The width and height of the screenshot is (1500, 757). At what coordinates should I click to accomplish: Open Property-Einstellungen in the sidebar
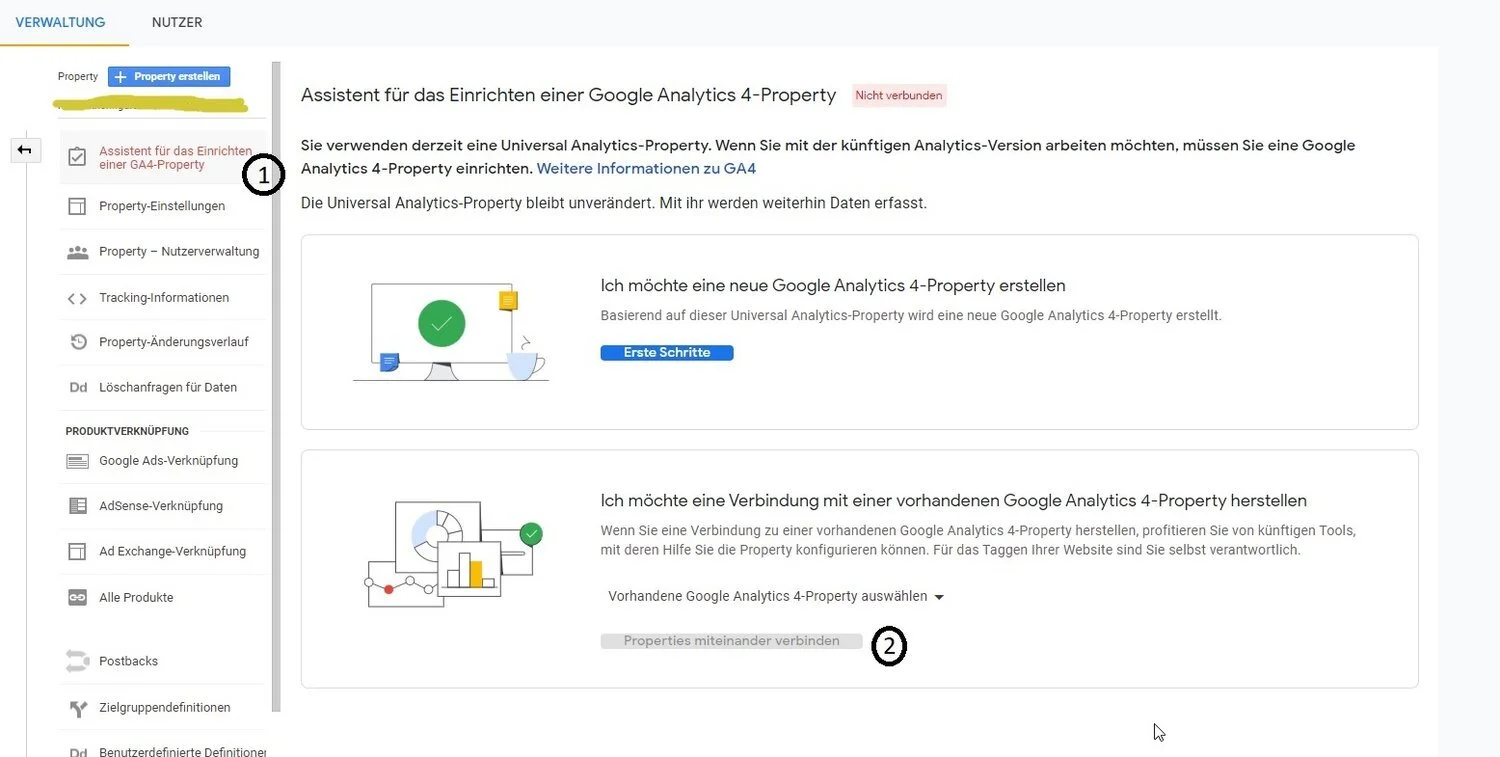click(163, 206)
